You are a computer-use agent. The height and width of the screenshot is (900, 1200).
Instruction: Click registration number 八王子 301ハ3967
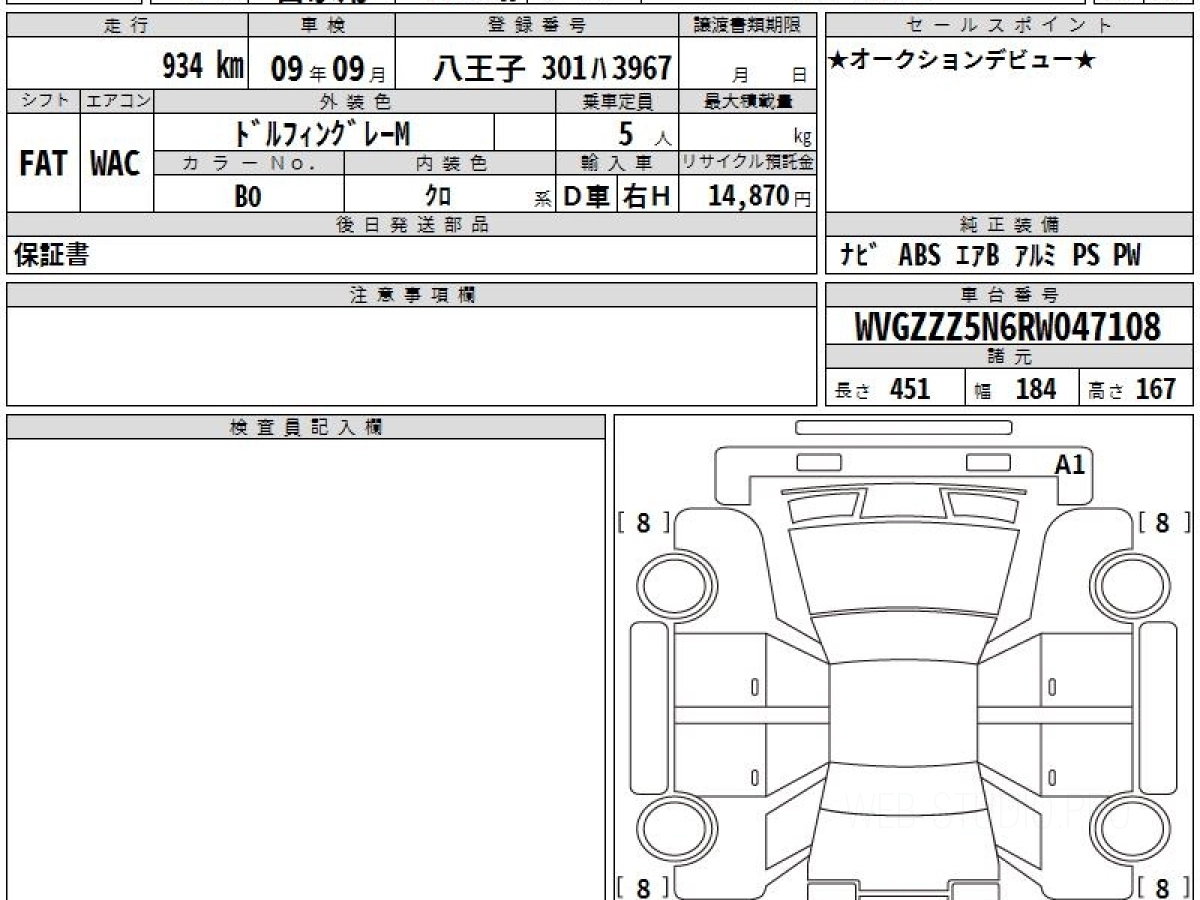pyautogui.click(x=551, y=68)
